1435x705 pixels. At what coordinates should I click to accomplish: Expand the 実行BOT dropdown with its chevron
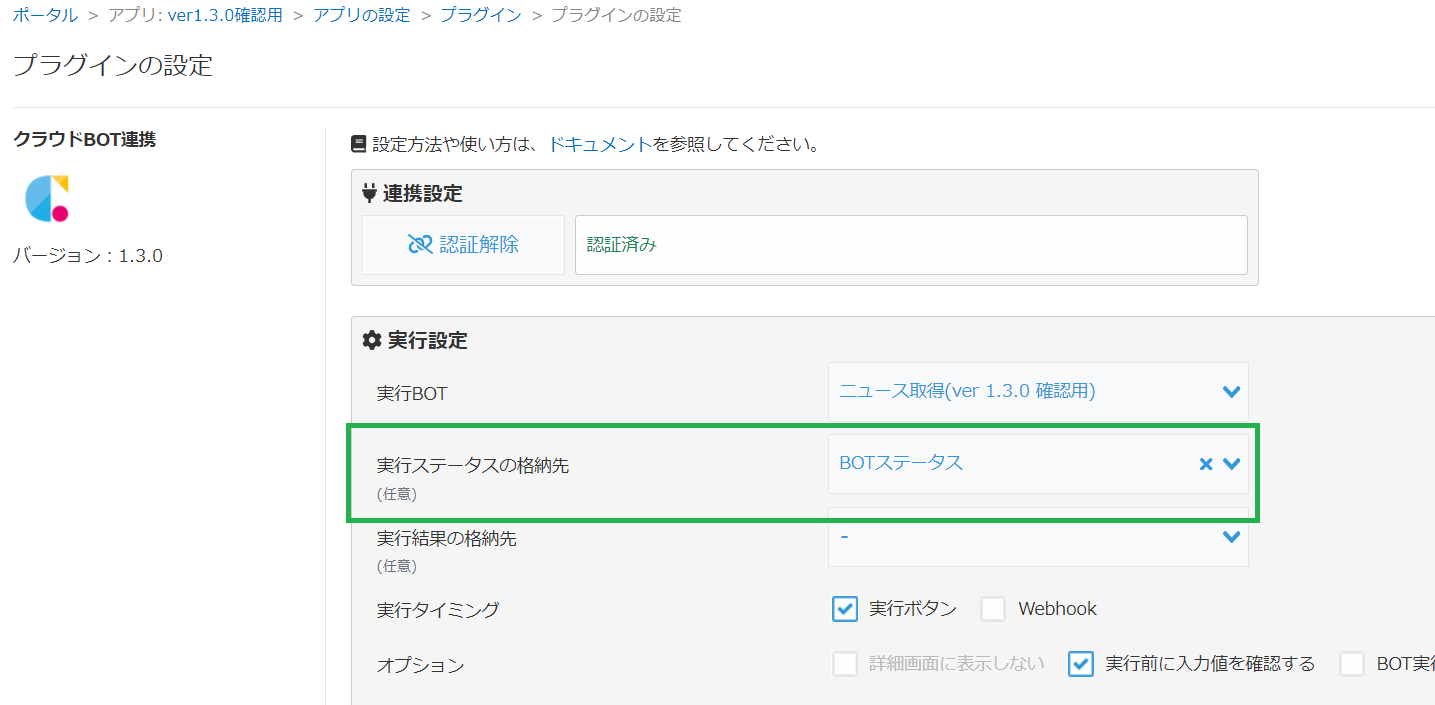point(1231,392)
